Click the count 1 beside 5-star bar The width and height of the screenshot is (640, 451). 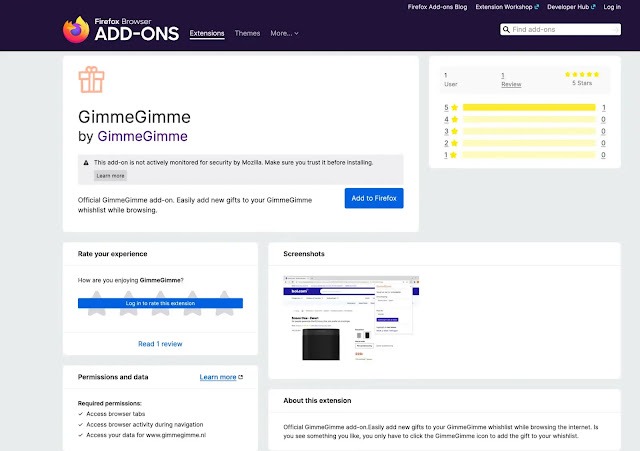tap(604, 107)
